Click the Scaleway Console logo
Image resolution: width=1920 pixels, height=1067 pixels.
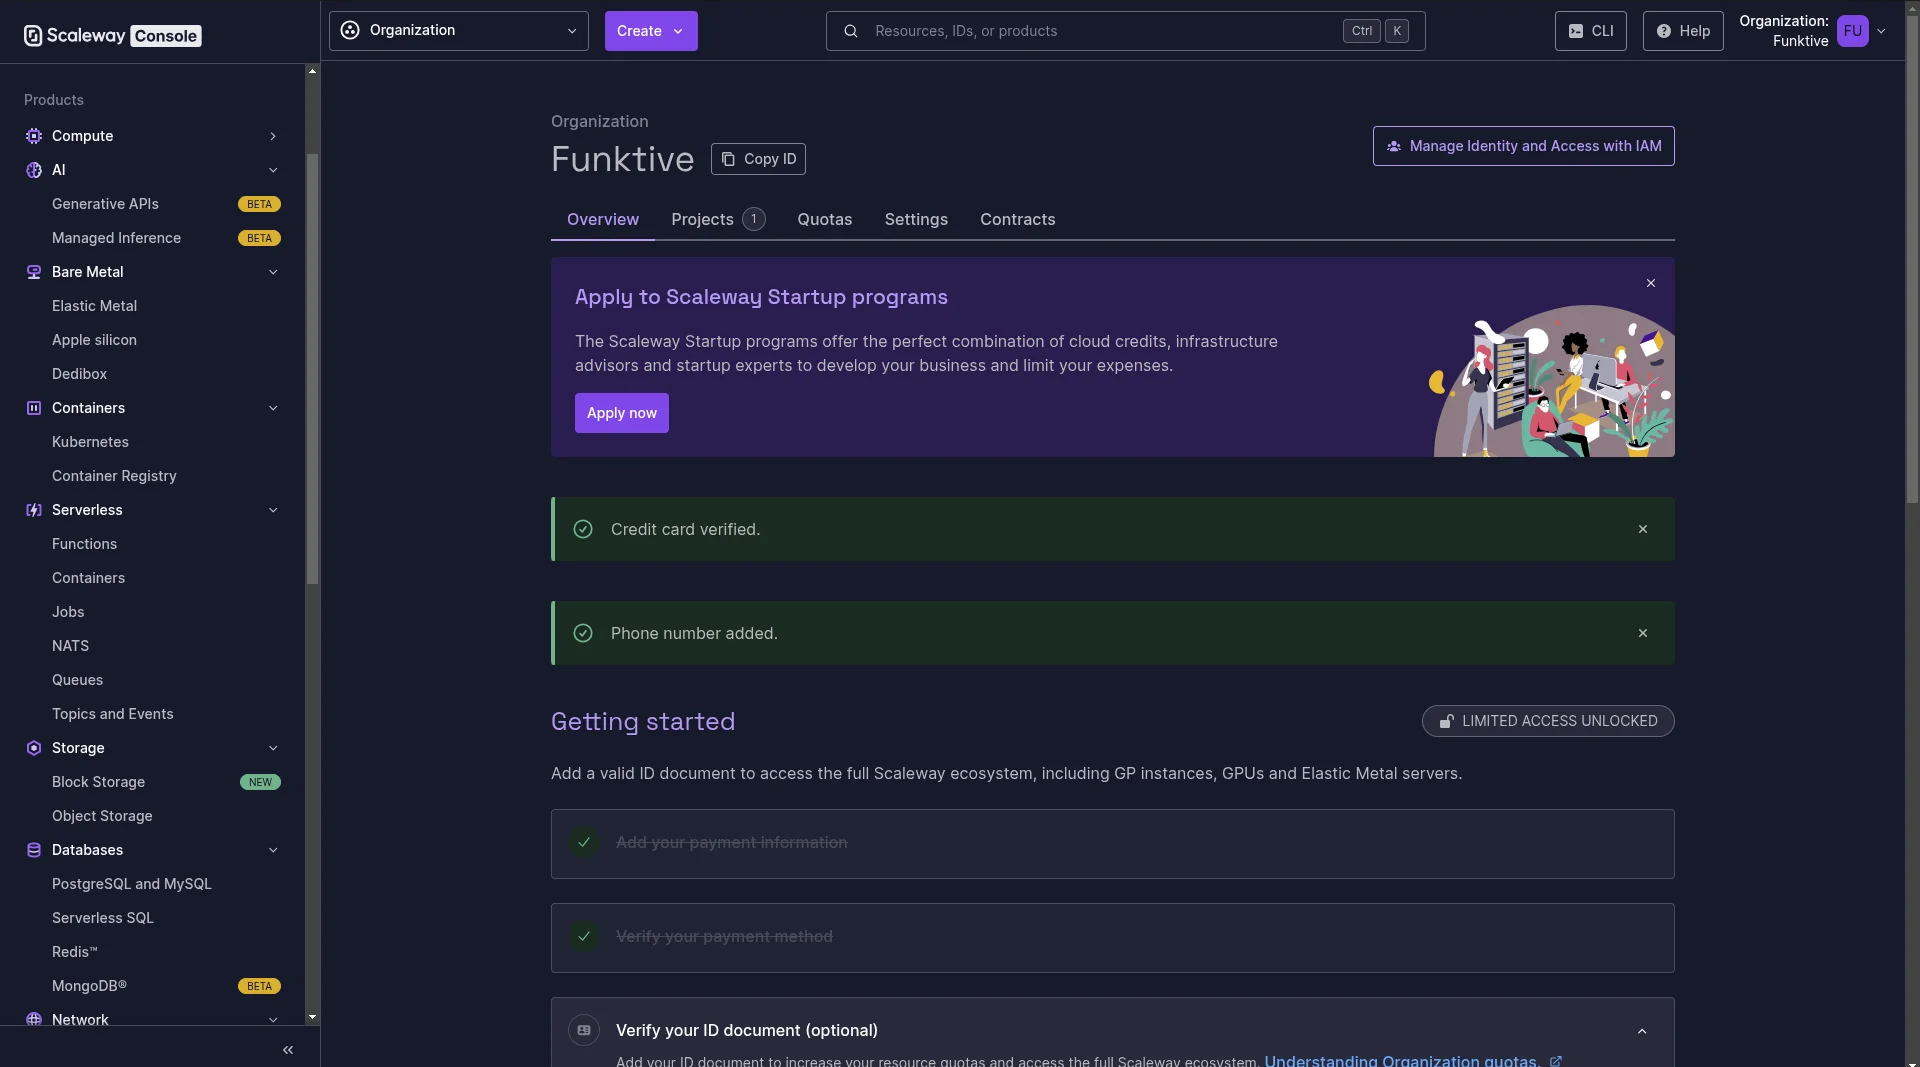[x=112, y=35]
